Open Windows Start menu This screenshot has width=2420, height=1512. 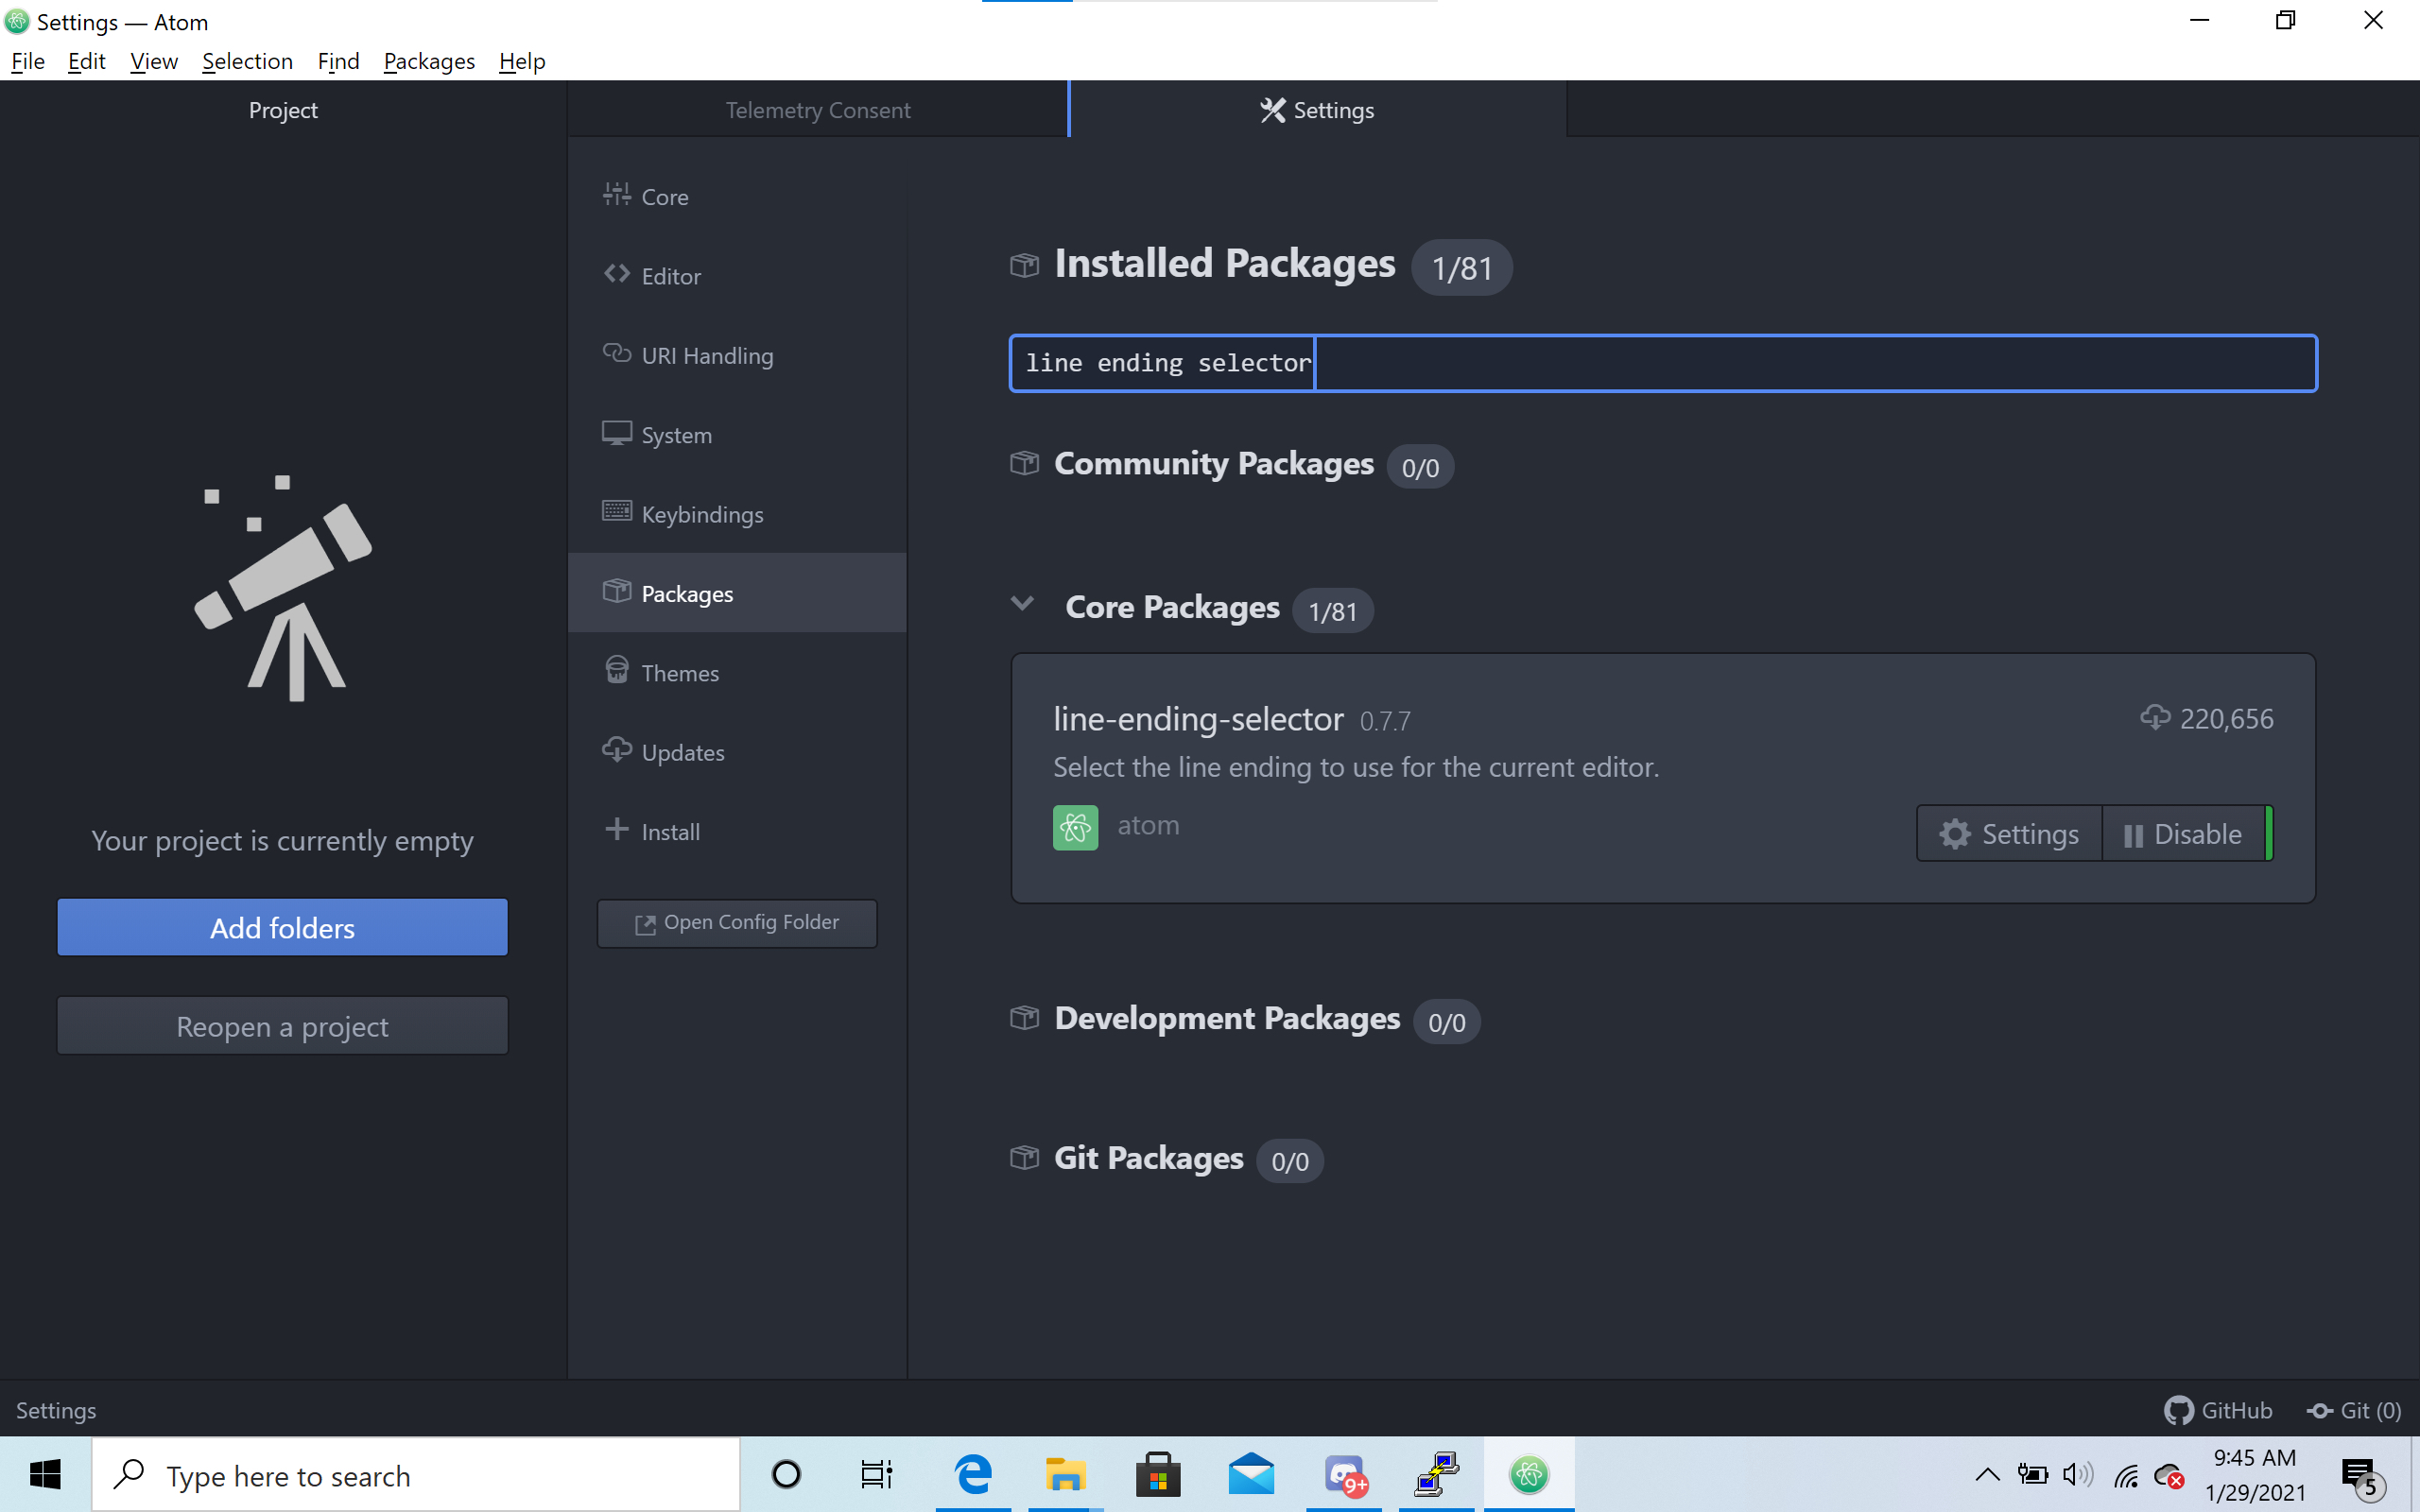pyautogui.click(x=45, y=1474)
